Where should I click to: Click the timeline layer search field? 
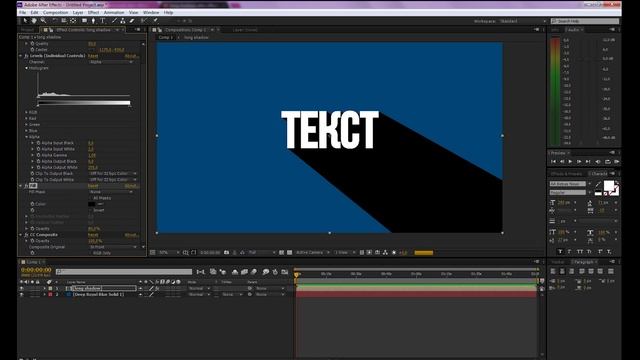pyautogui.click(x=124, y=271)
